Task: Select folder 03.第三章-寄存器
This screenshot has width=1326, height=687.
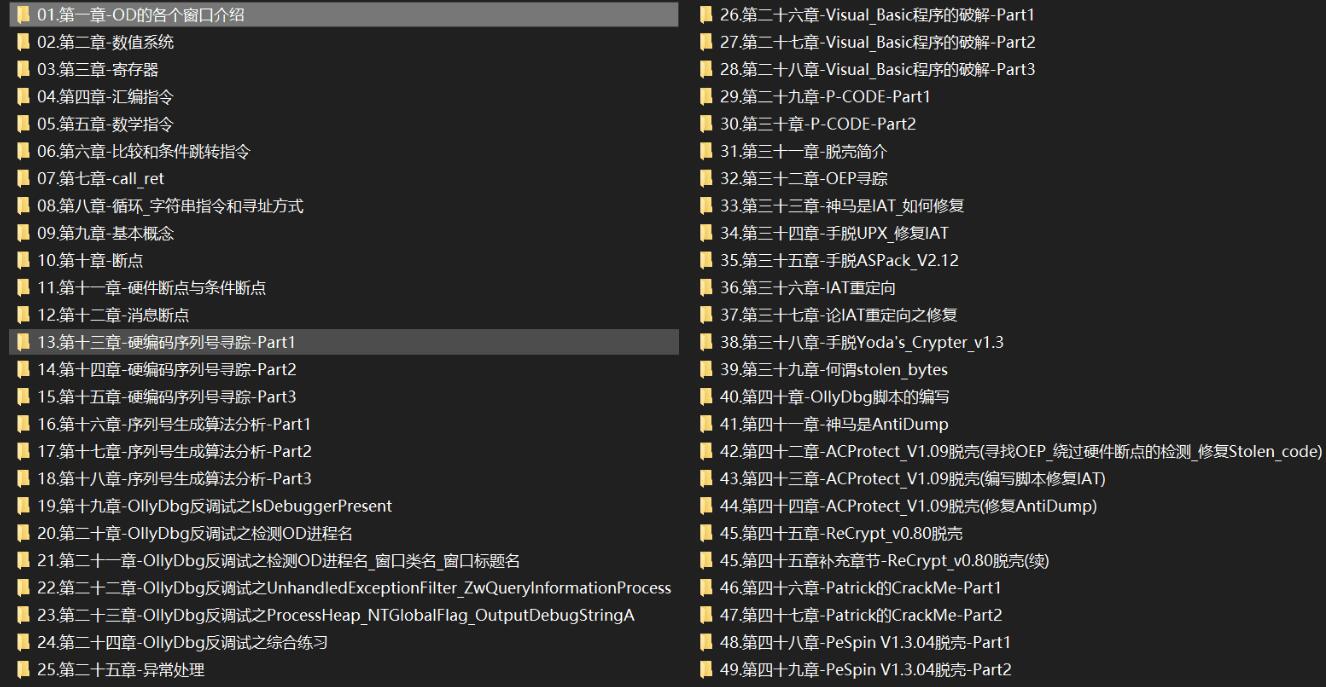Action: (x=98, y=70)
